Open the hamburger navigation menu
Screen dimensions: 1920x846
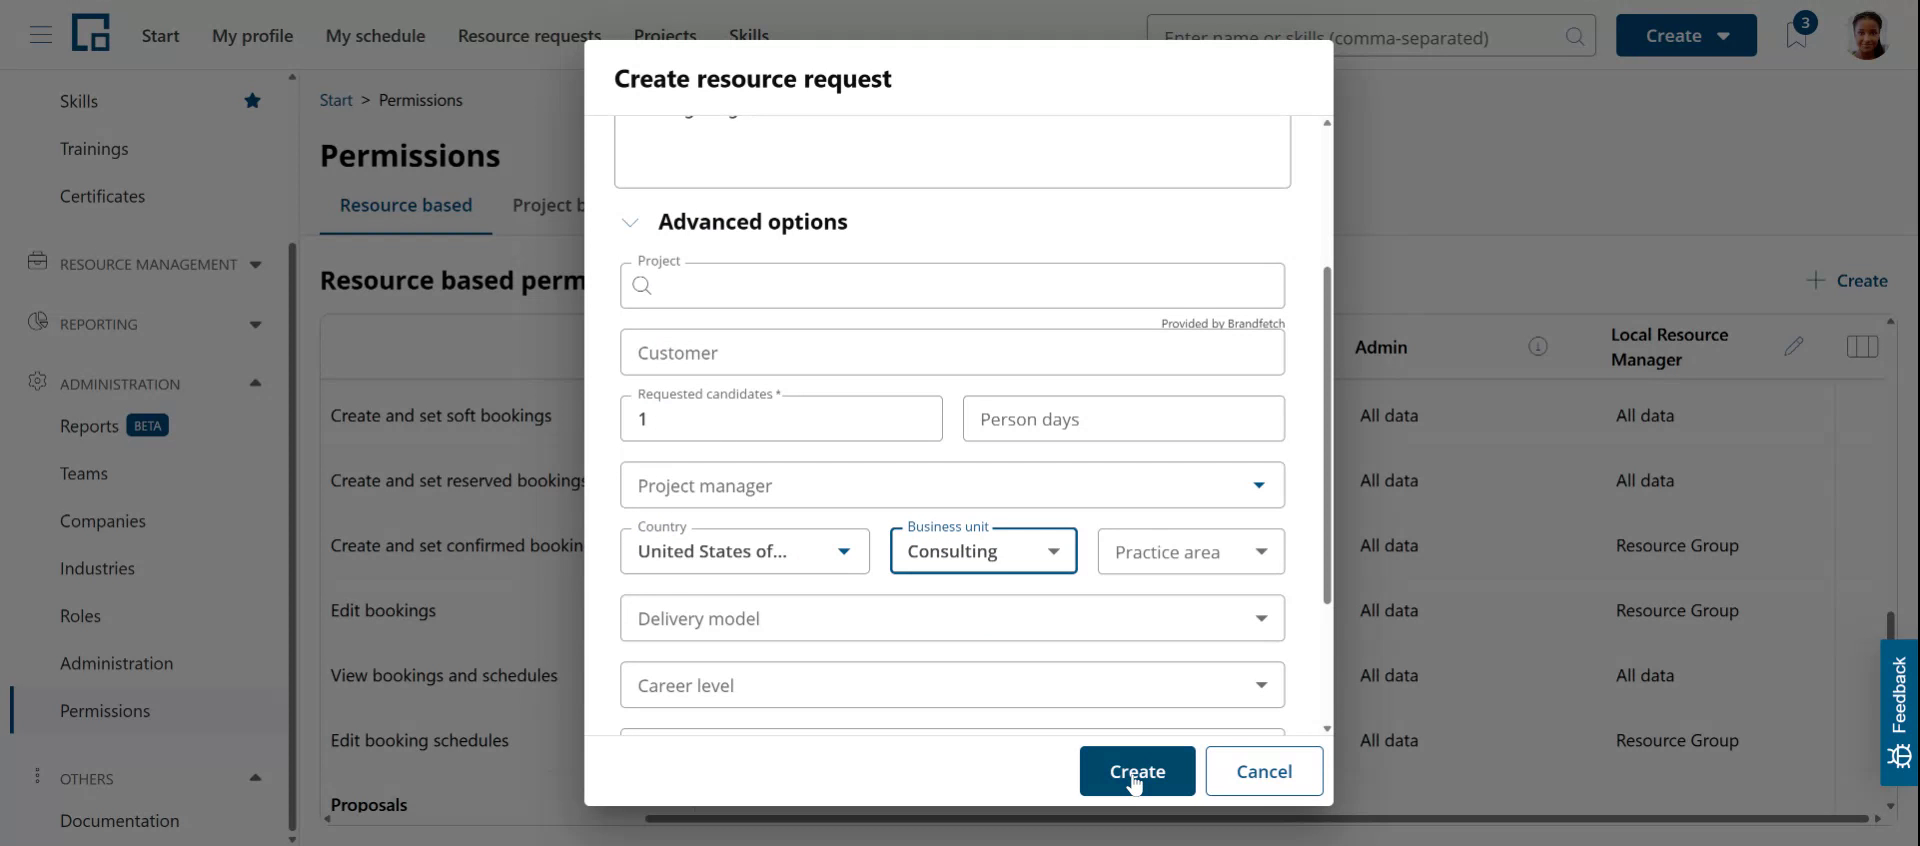tap(41, 36)
